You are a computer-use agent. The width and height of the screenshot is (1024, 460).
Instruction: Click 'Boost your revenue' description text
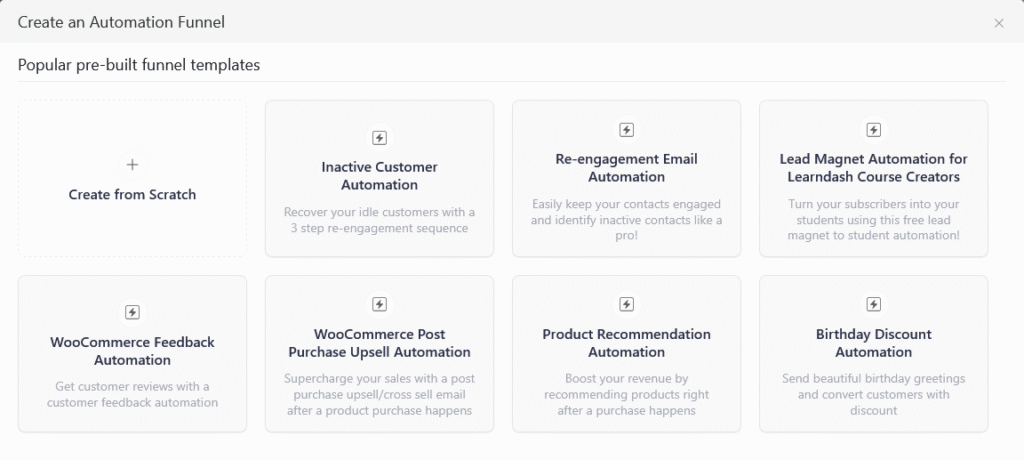pyautogui.click(x=626, y=395)
